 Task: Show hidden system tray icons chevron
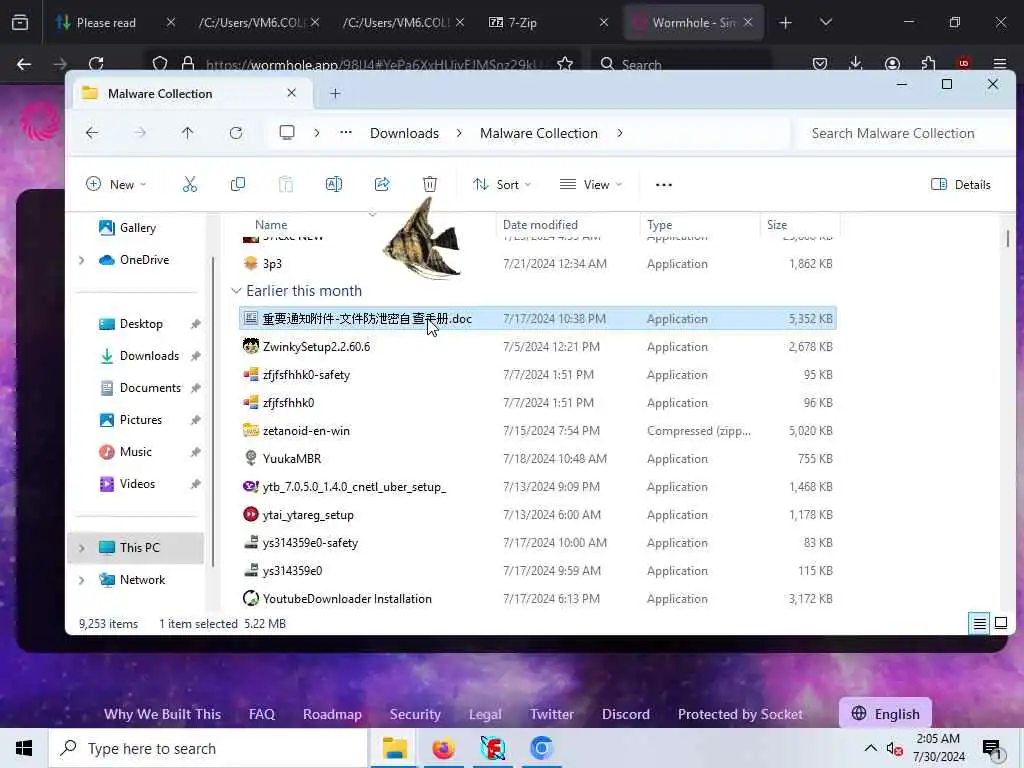pyautogui.click(x=871, y=748)
